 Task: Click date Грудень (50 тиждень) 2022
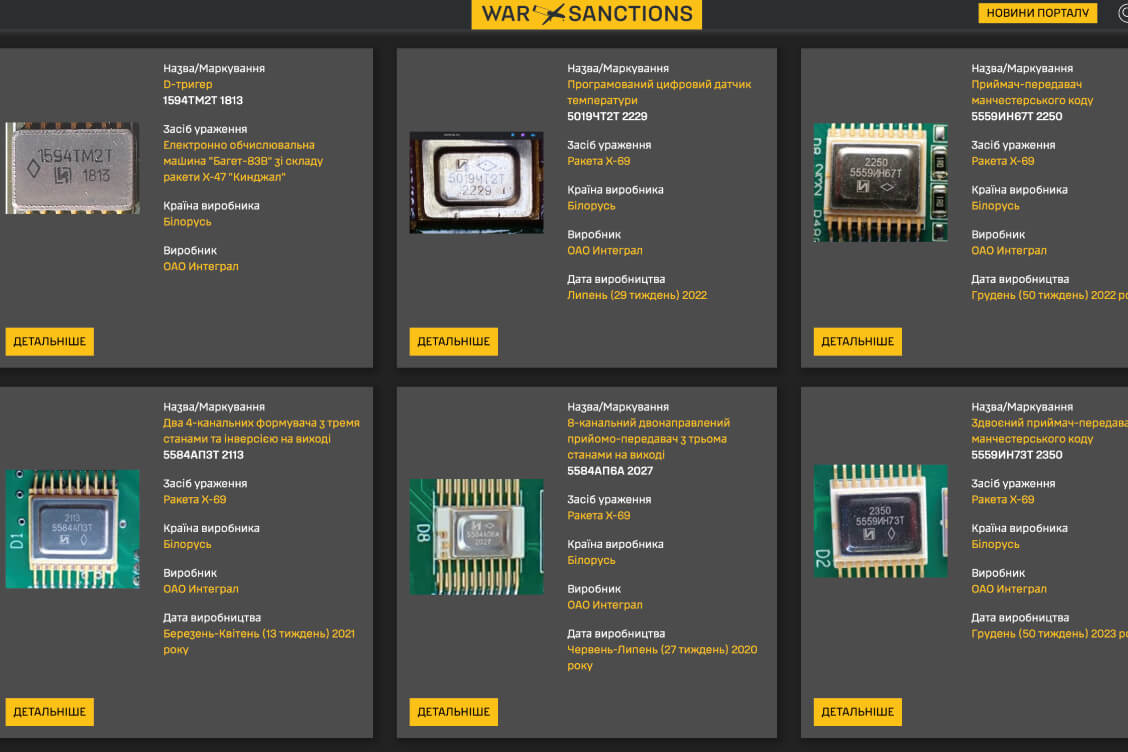click(1050, 294)
